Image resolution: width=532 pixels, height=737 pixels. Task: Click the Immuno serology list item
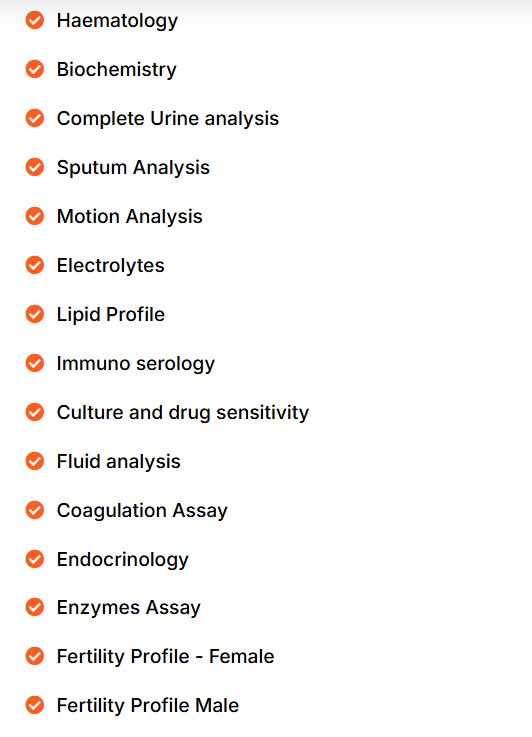click(136, 364)
